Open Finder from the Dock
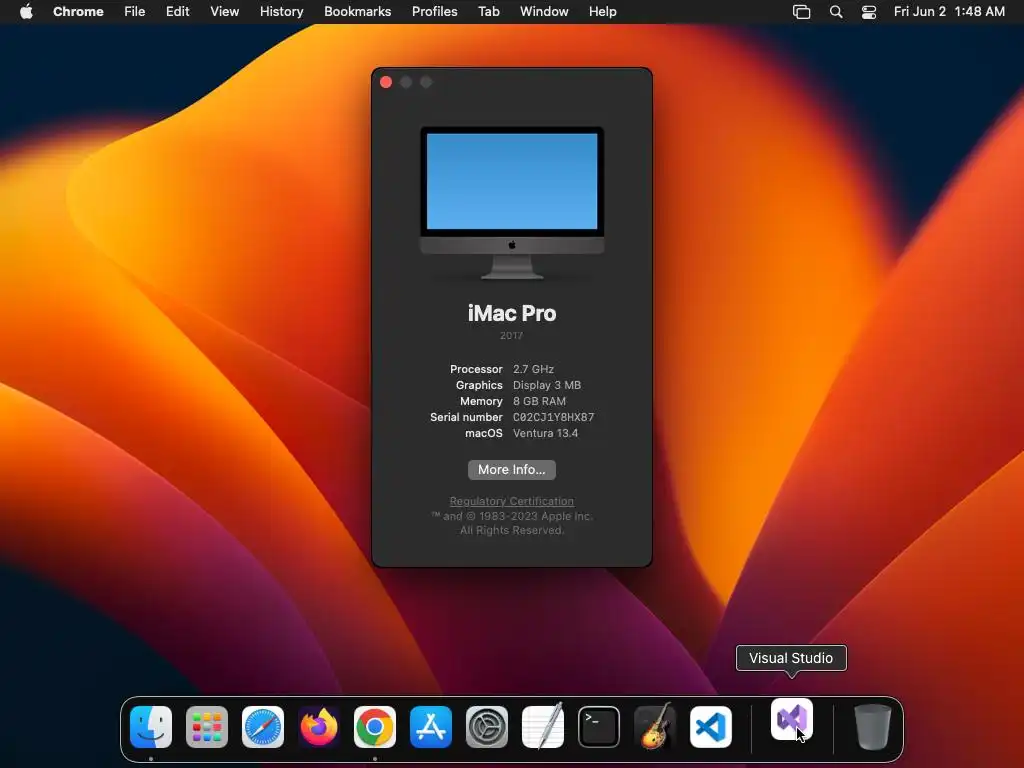Viewport: 1024px width, 768px height. tap(151, 727)
